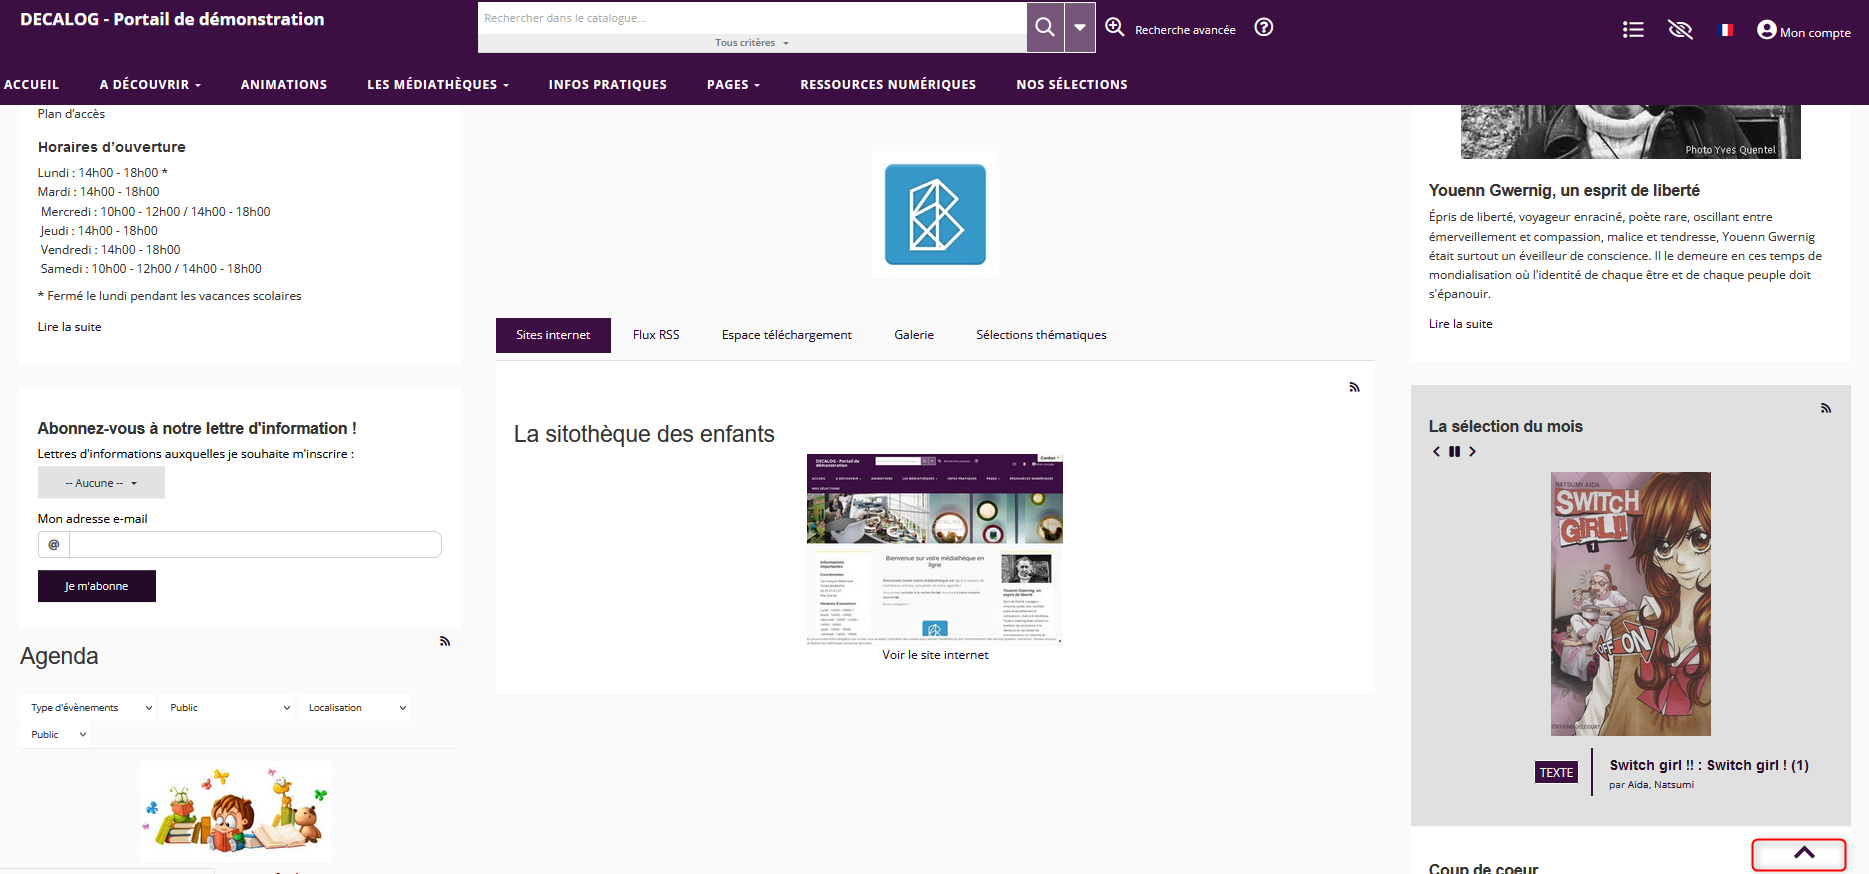Click the magnifying glass search button
This screenshot has height=874, width=1869.
click(1044, 27)
